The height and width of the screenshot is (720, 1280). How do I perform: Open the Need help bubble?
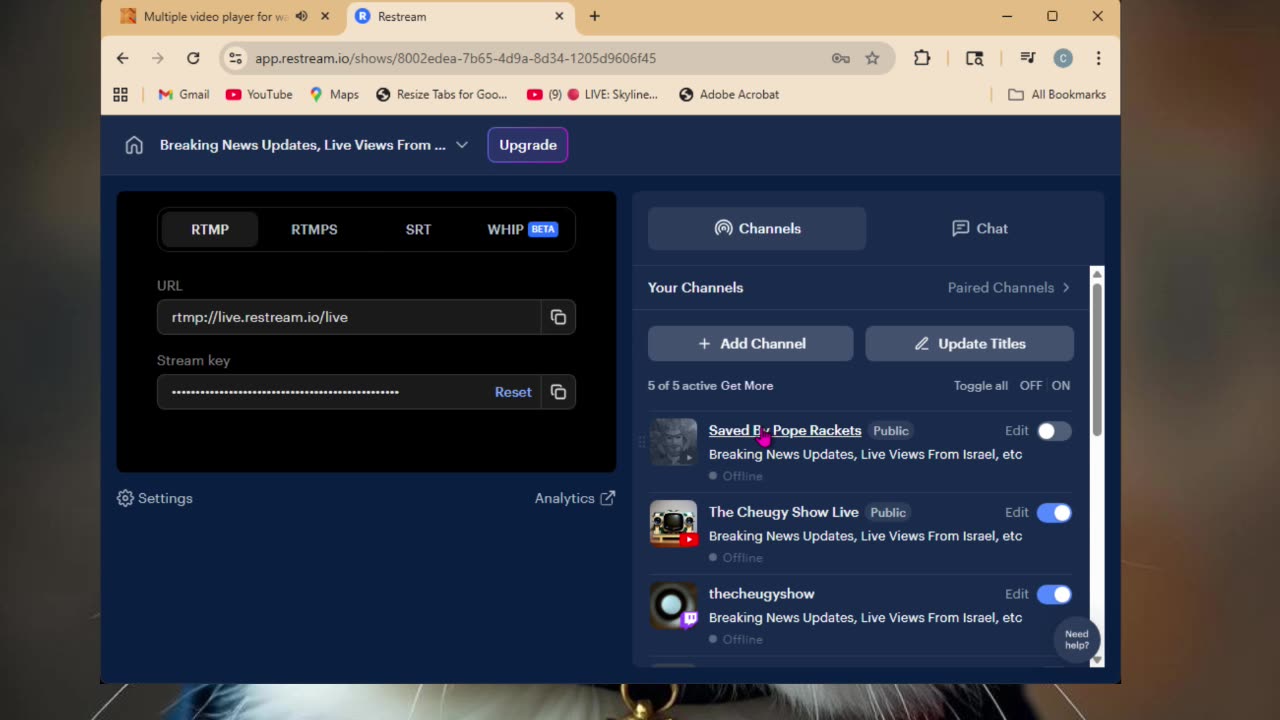tap(1077, 639)
